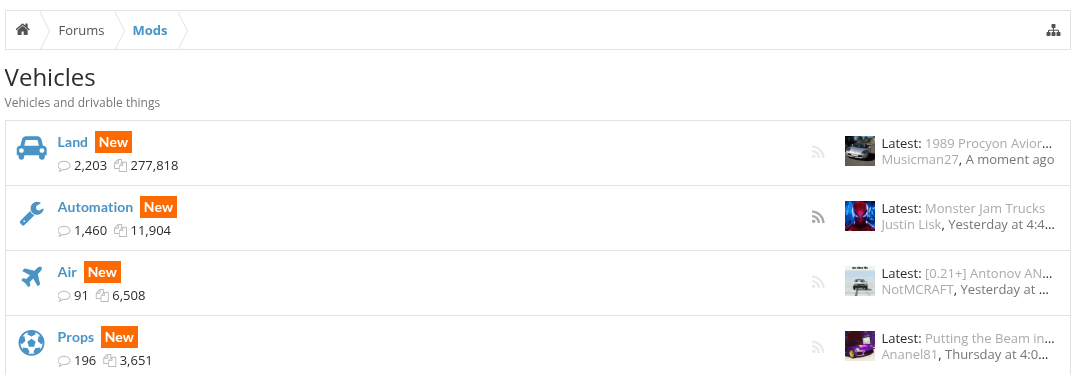This screenshot has height=375, width=1083.
Task: Select the Mods breadcrumb item
Action: (x=150, y=30)
